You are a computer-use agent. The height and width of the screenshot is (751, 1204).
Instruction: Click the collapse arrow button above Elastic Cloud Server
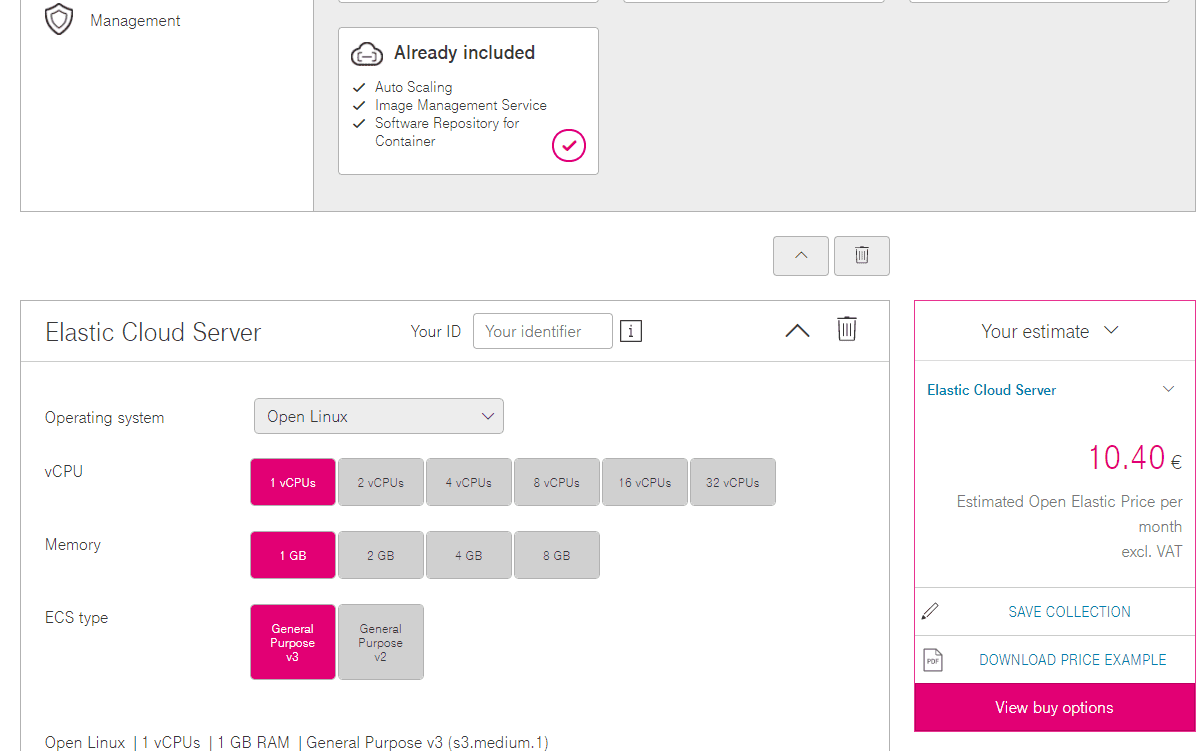[x=801, y=256]
